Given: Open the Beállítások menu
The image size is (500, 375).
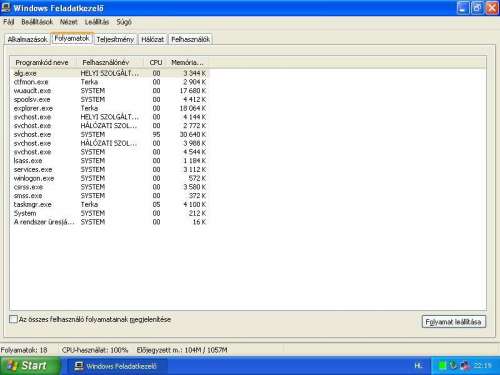Looking at the screenshot, I should point(37,22).
